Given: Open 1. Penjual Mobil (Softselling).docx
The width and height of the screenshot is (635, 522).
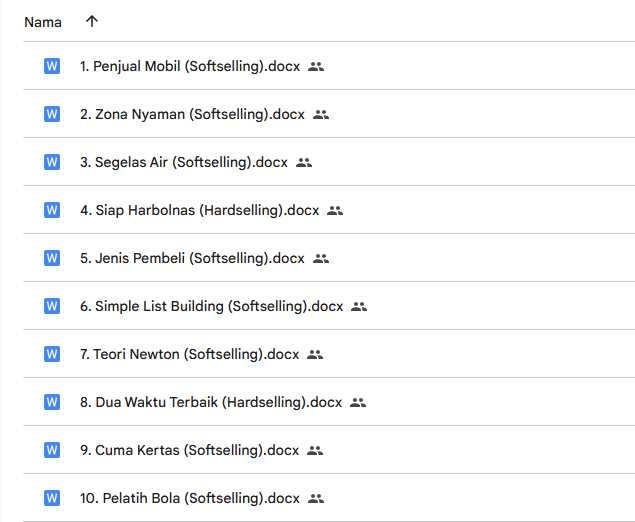Looking at the screenshot, I should 191,67.
